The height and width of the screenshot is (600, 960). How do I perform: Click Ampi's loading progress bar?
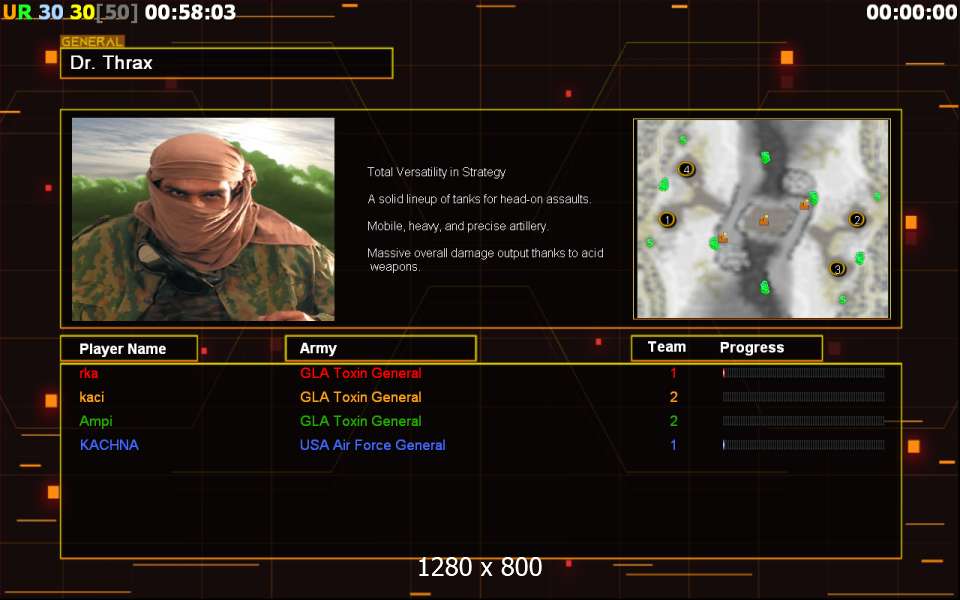pyautogui.click(x=803, y=421)
